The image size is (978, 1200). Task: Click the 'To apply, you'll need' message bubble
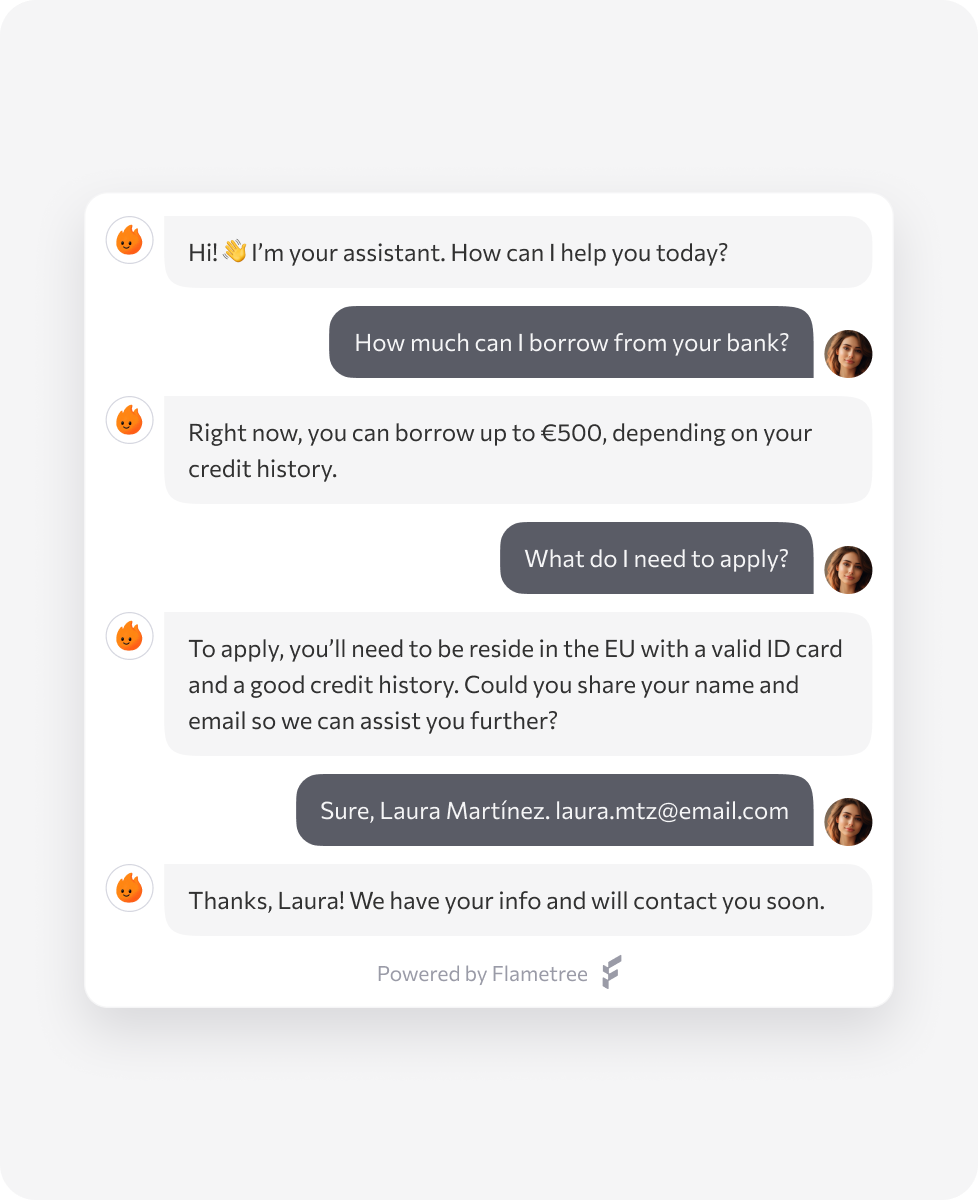tap(518, 684)
